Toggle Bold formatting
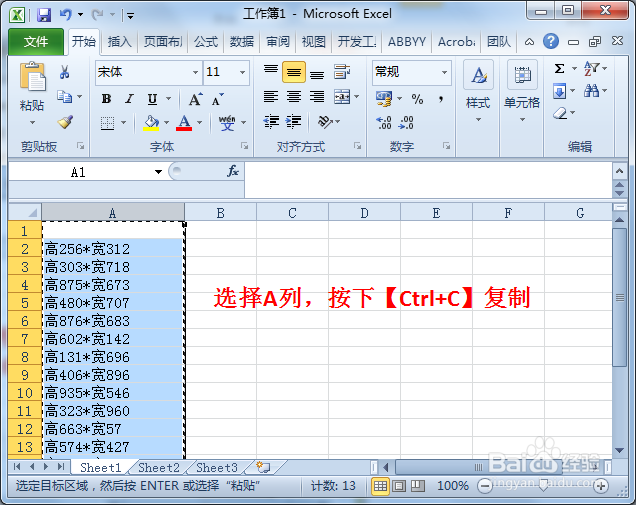Screen dimensions: 636x505 point(107,99)
